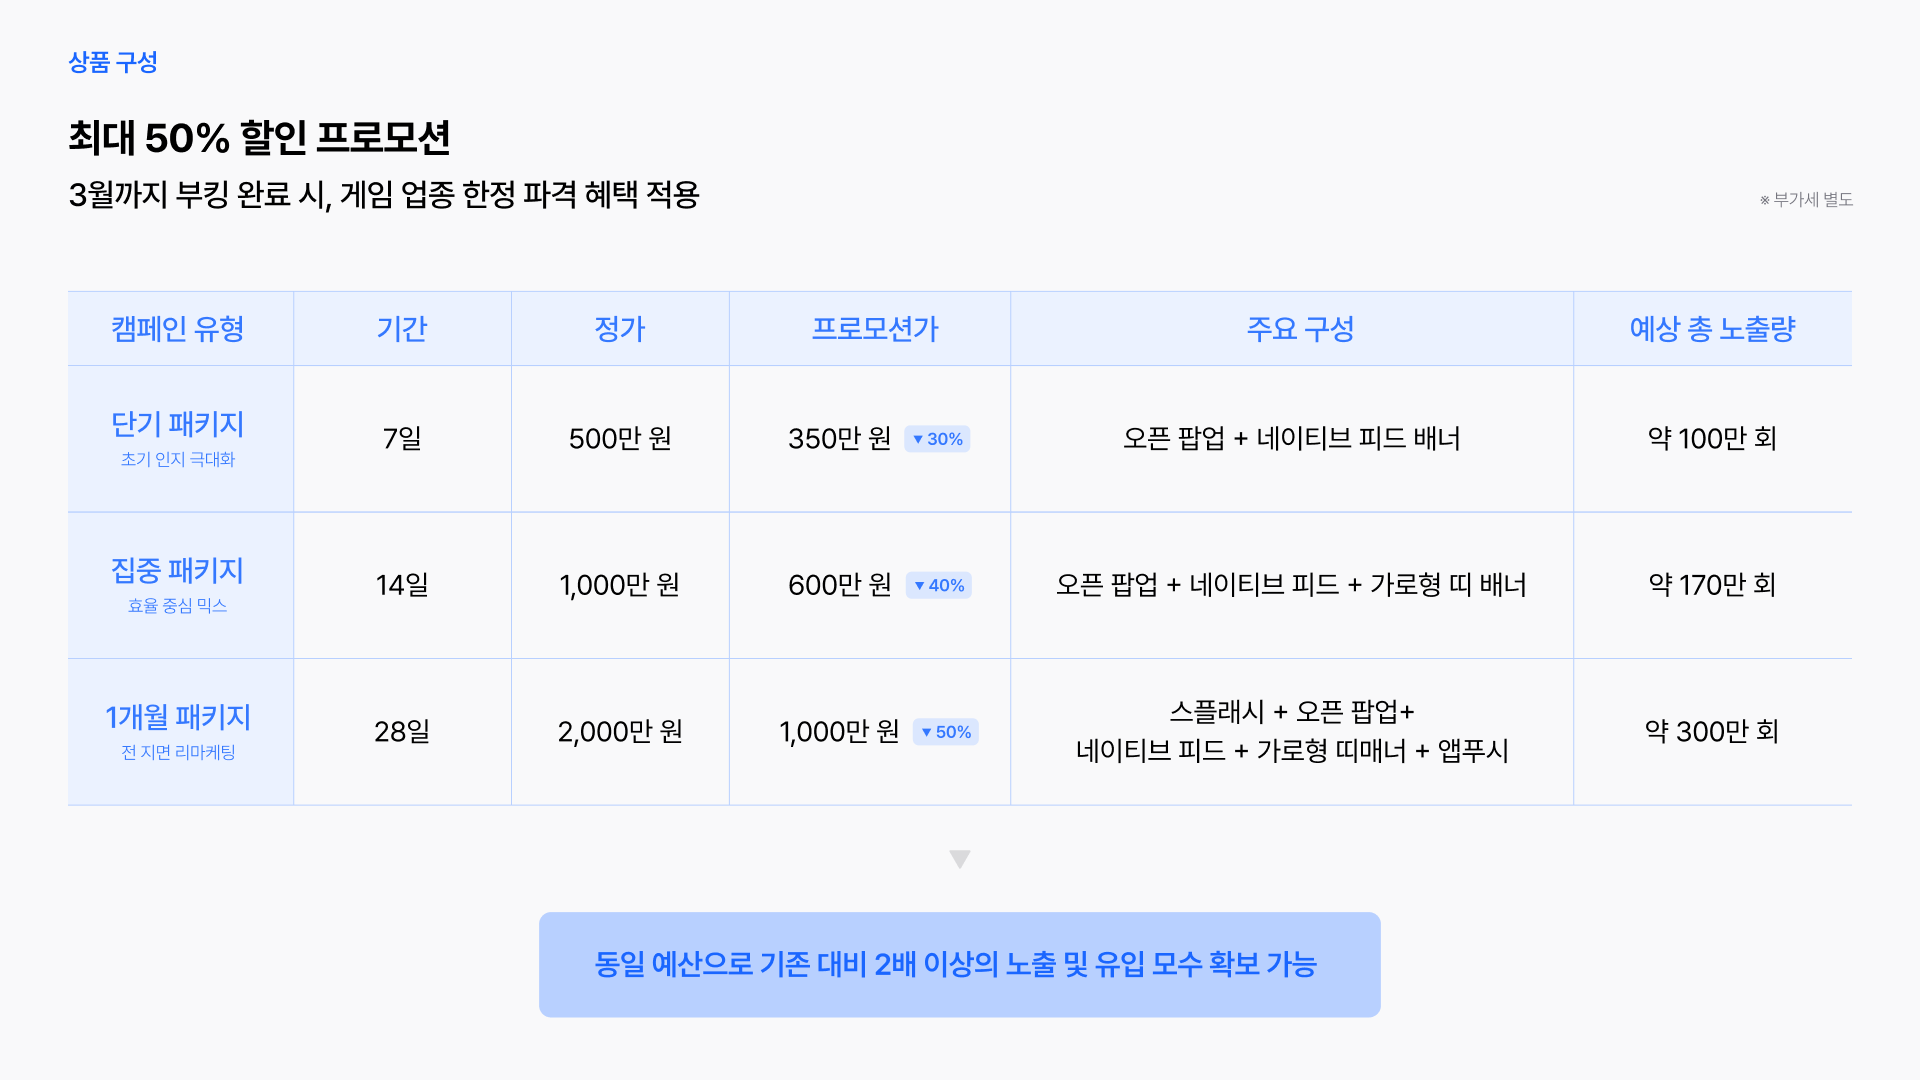Click the blue summary banner at bottom
The height and width of the screenshot is (1080, 1920).
point(959,964)
